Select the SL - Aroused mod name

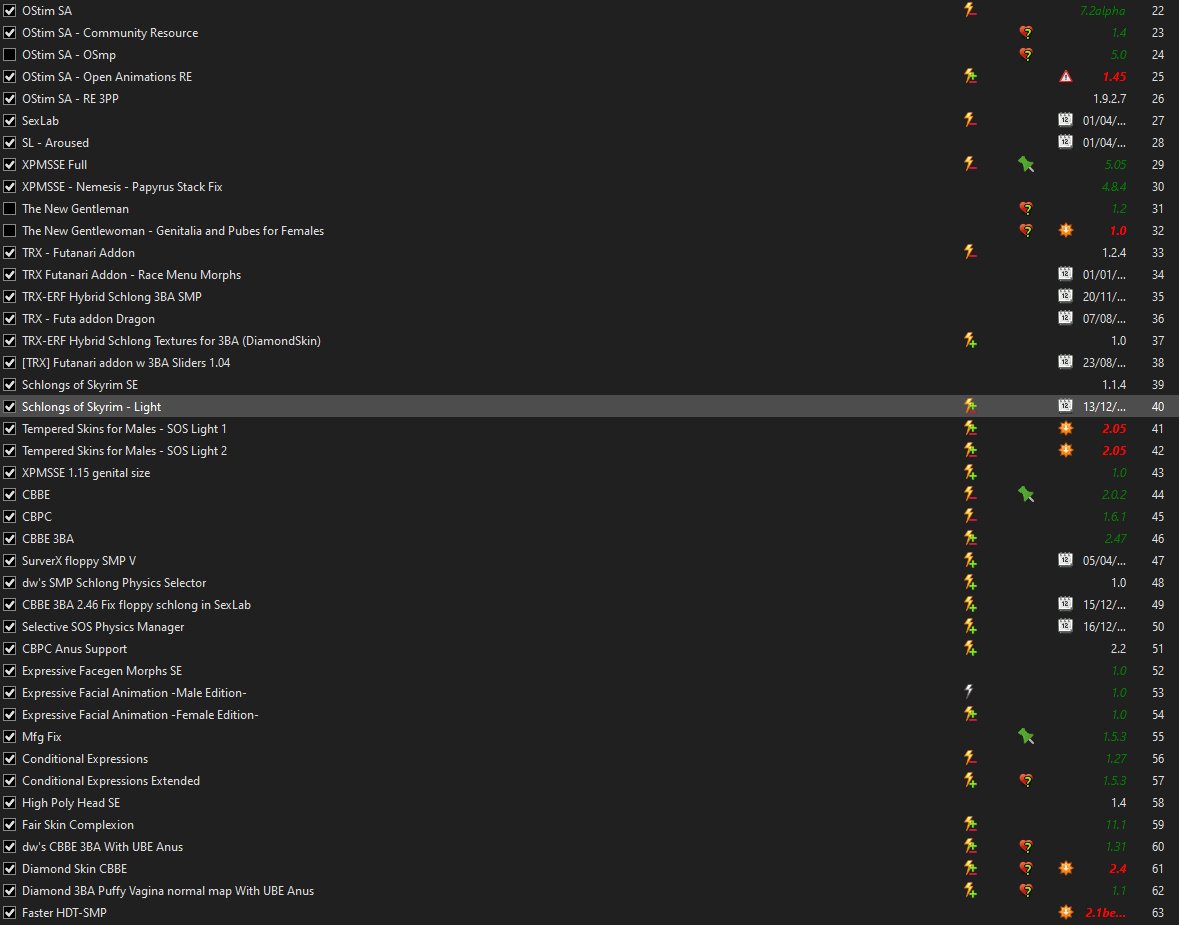pyautogui.click(x=55, y=143)
